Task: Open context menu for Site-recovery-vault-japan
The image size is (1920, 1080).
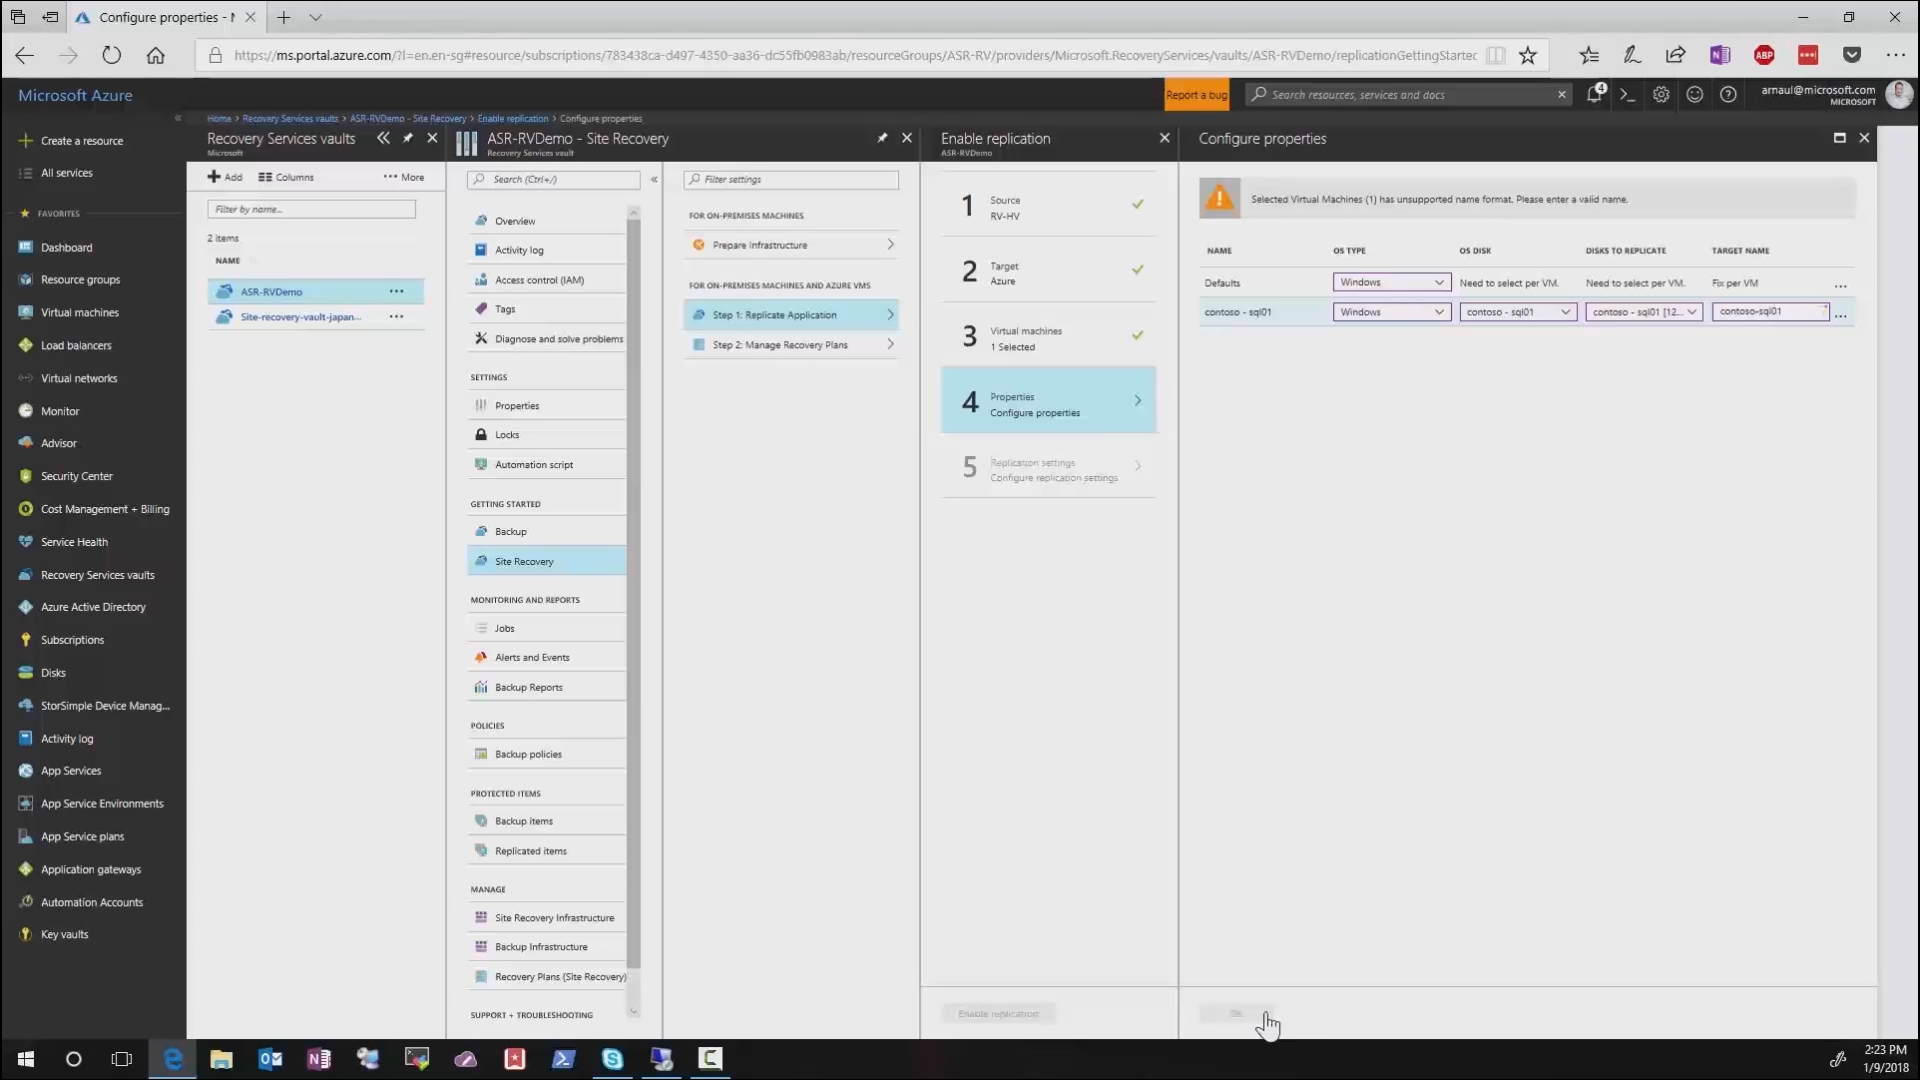Action: tap(396, 317)
